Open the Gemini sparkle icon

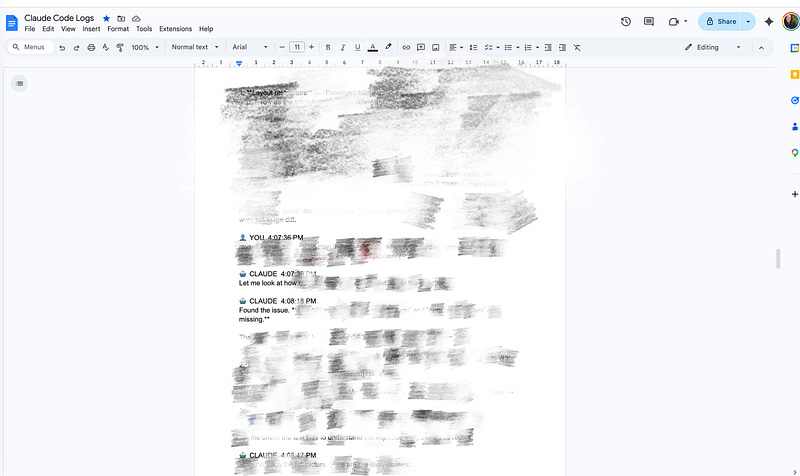coord(769,21)
